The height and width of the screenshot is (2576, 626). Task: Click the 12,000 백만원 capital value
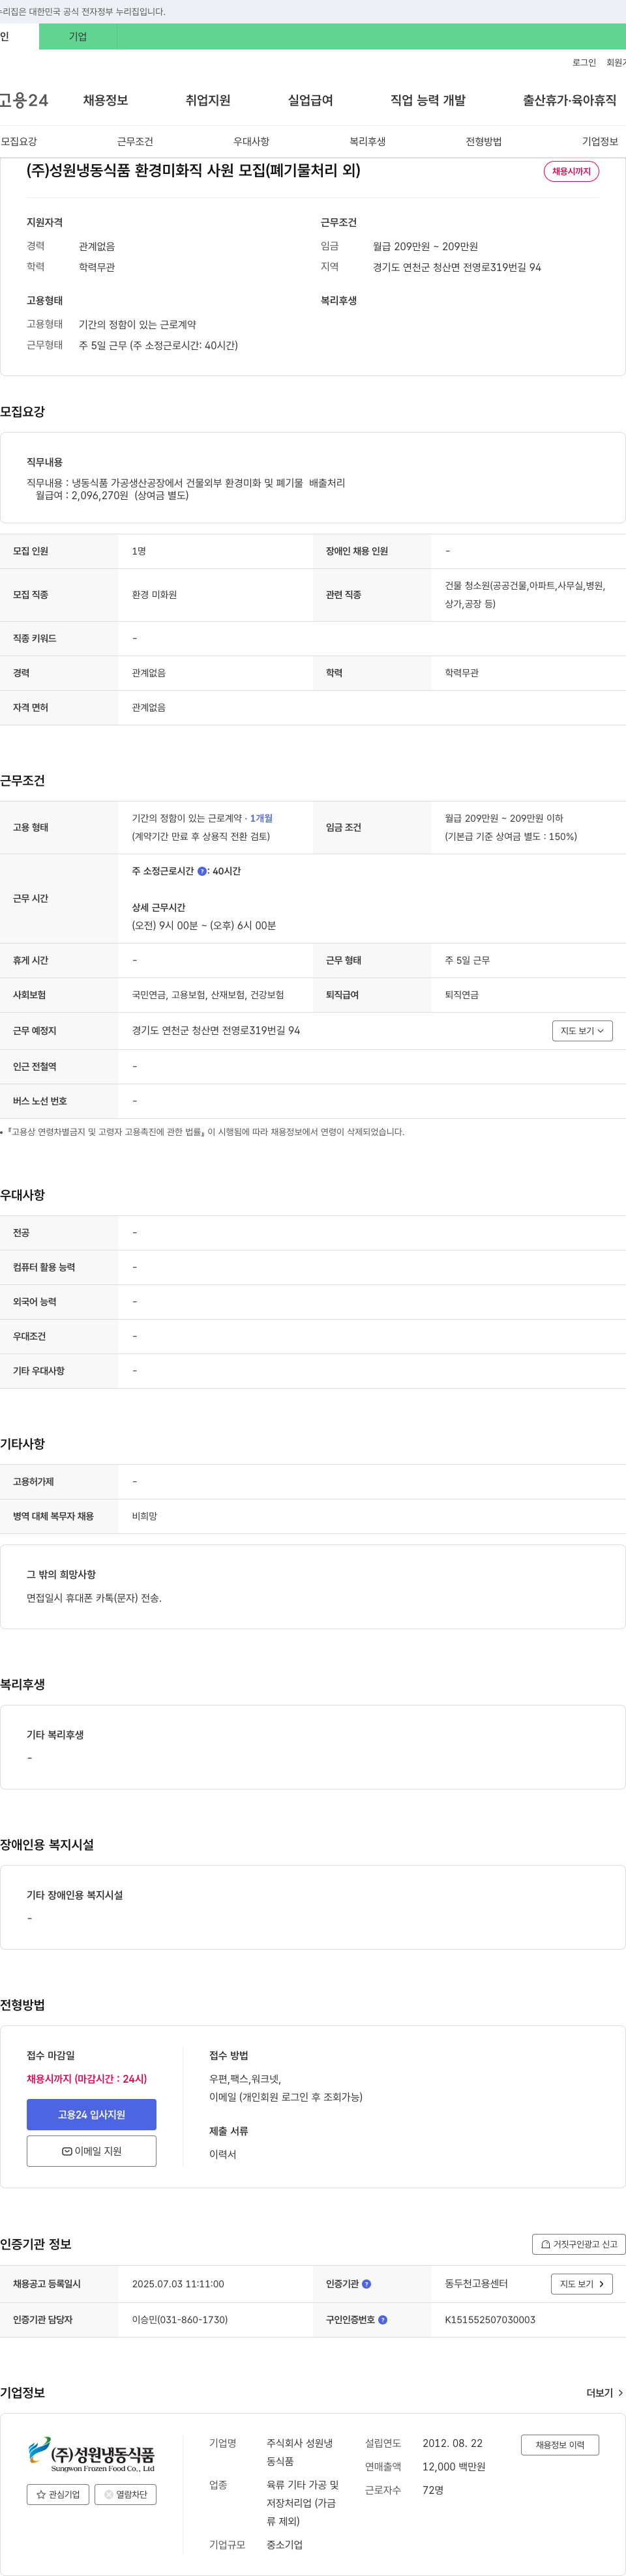click(454, 2467)
